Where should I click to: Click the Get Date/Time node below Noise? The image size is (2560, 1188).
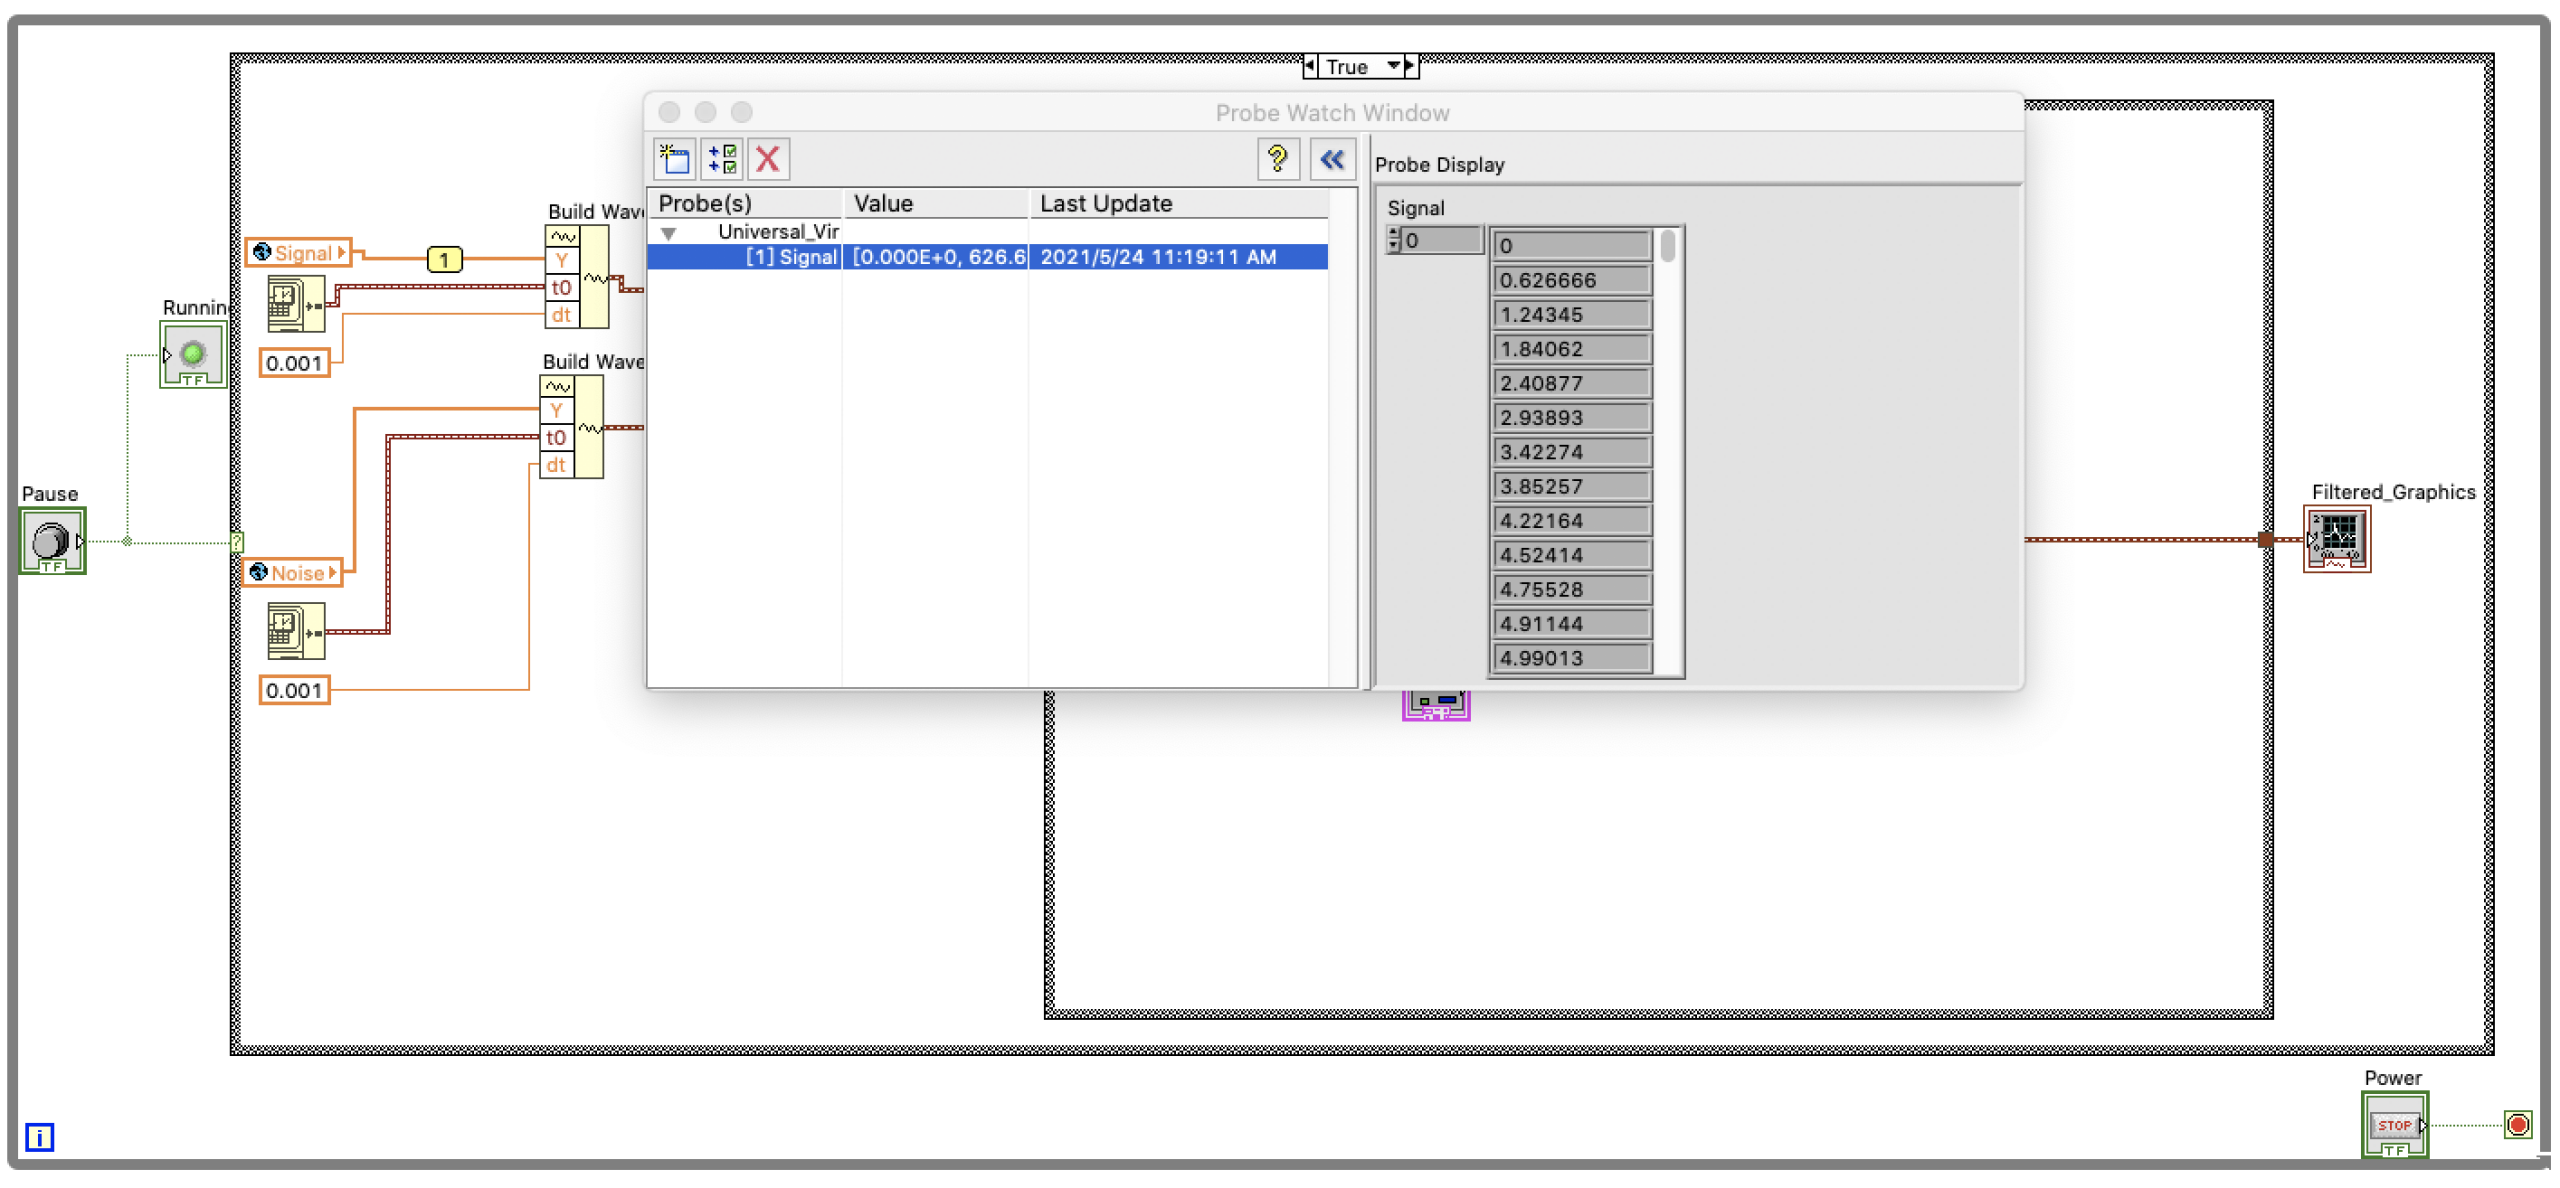click(x=295, y=632)
